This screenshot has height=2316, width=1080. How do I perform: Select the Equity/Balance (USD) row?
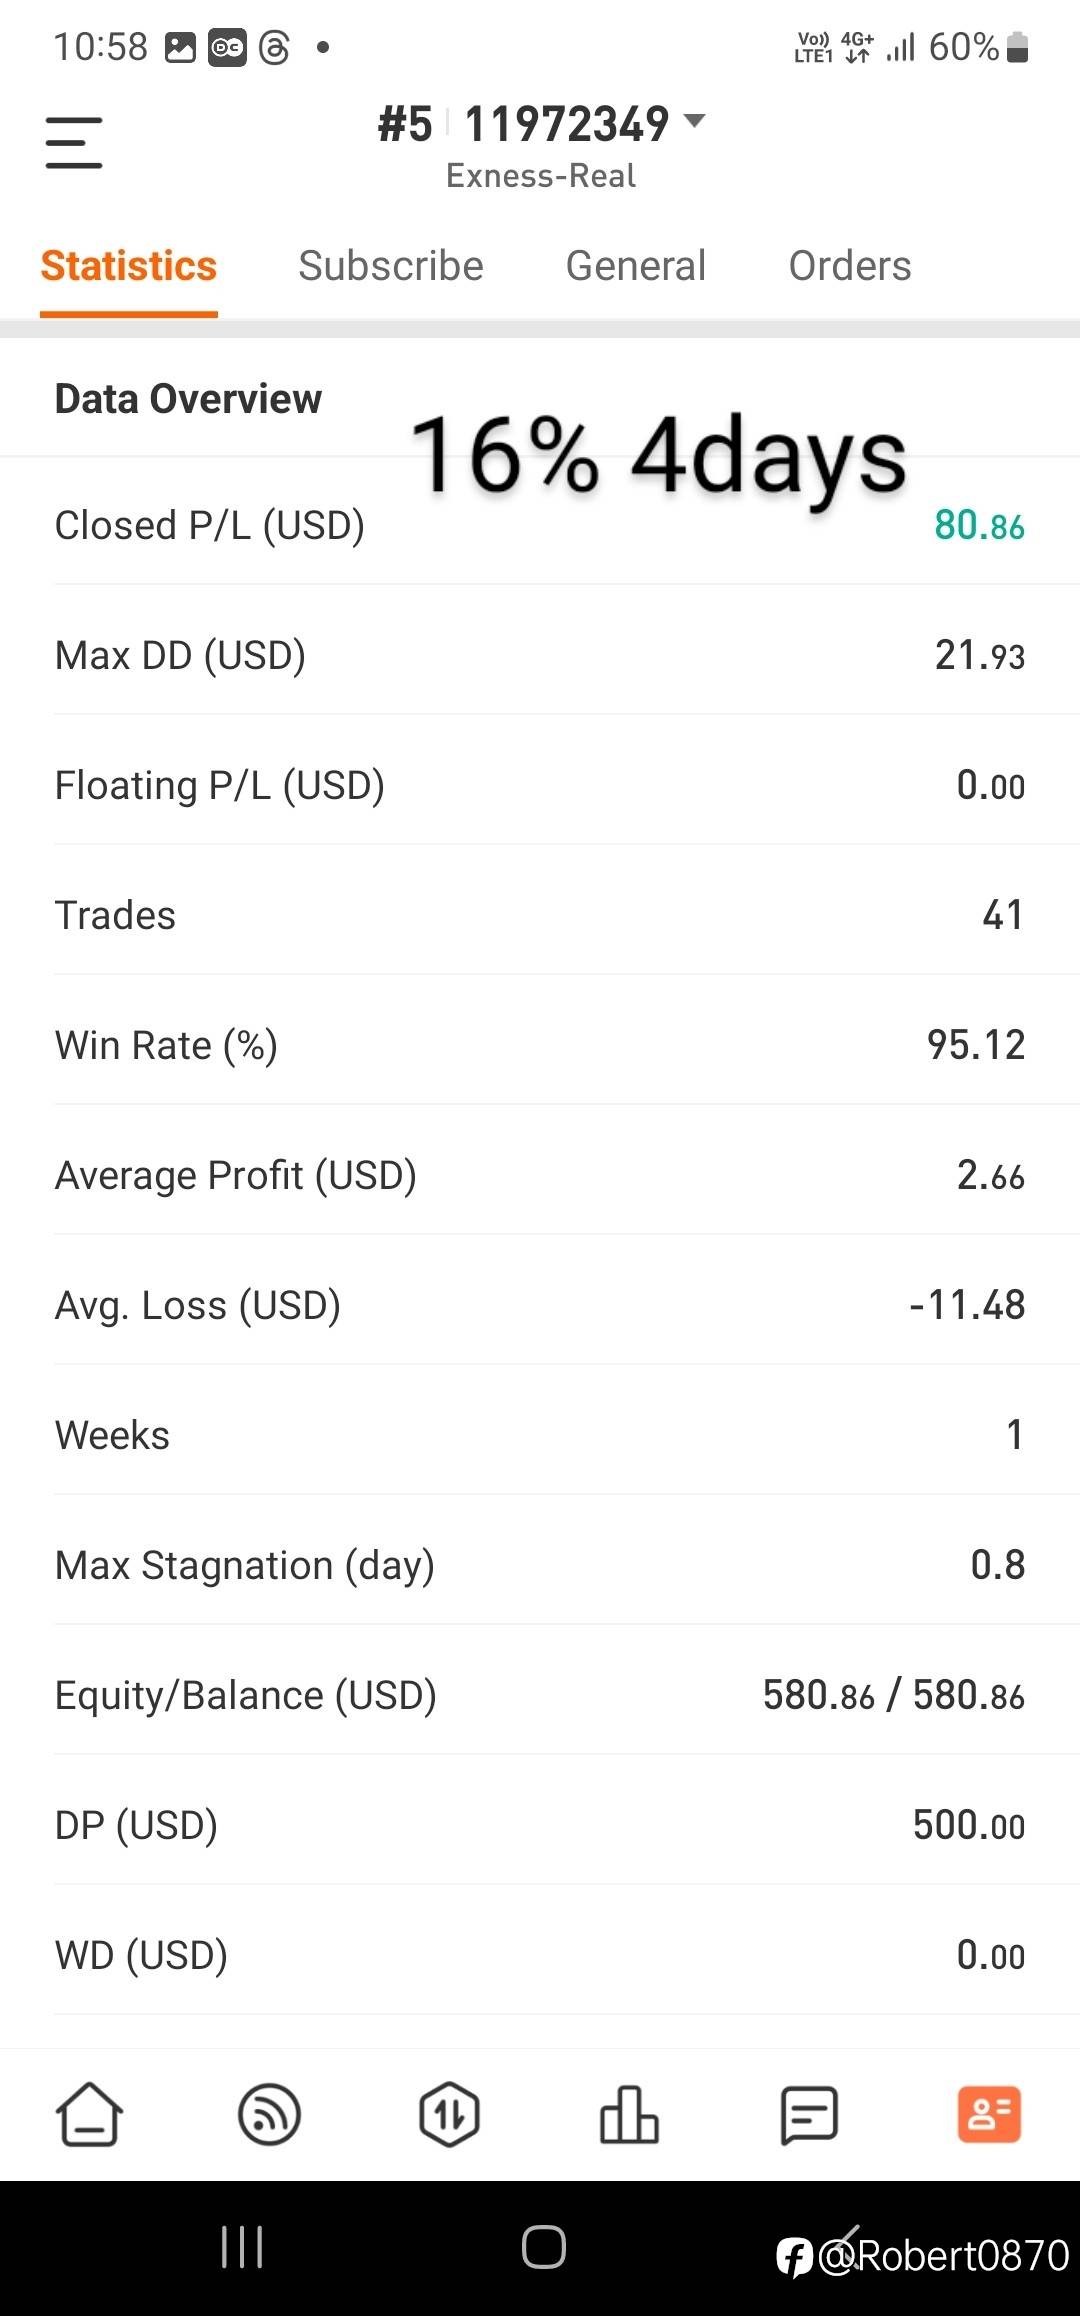pyautogui.click(x=540, y=1695)
